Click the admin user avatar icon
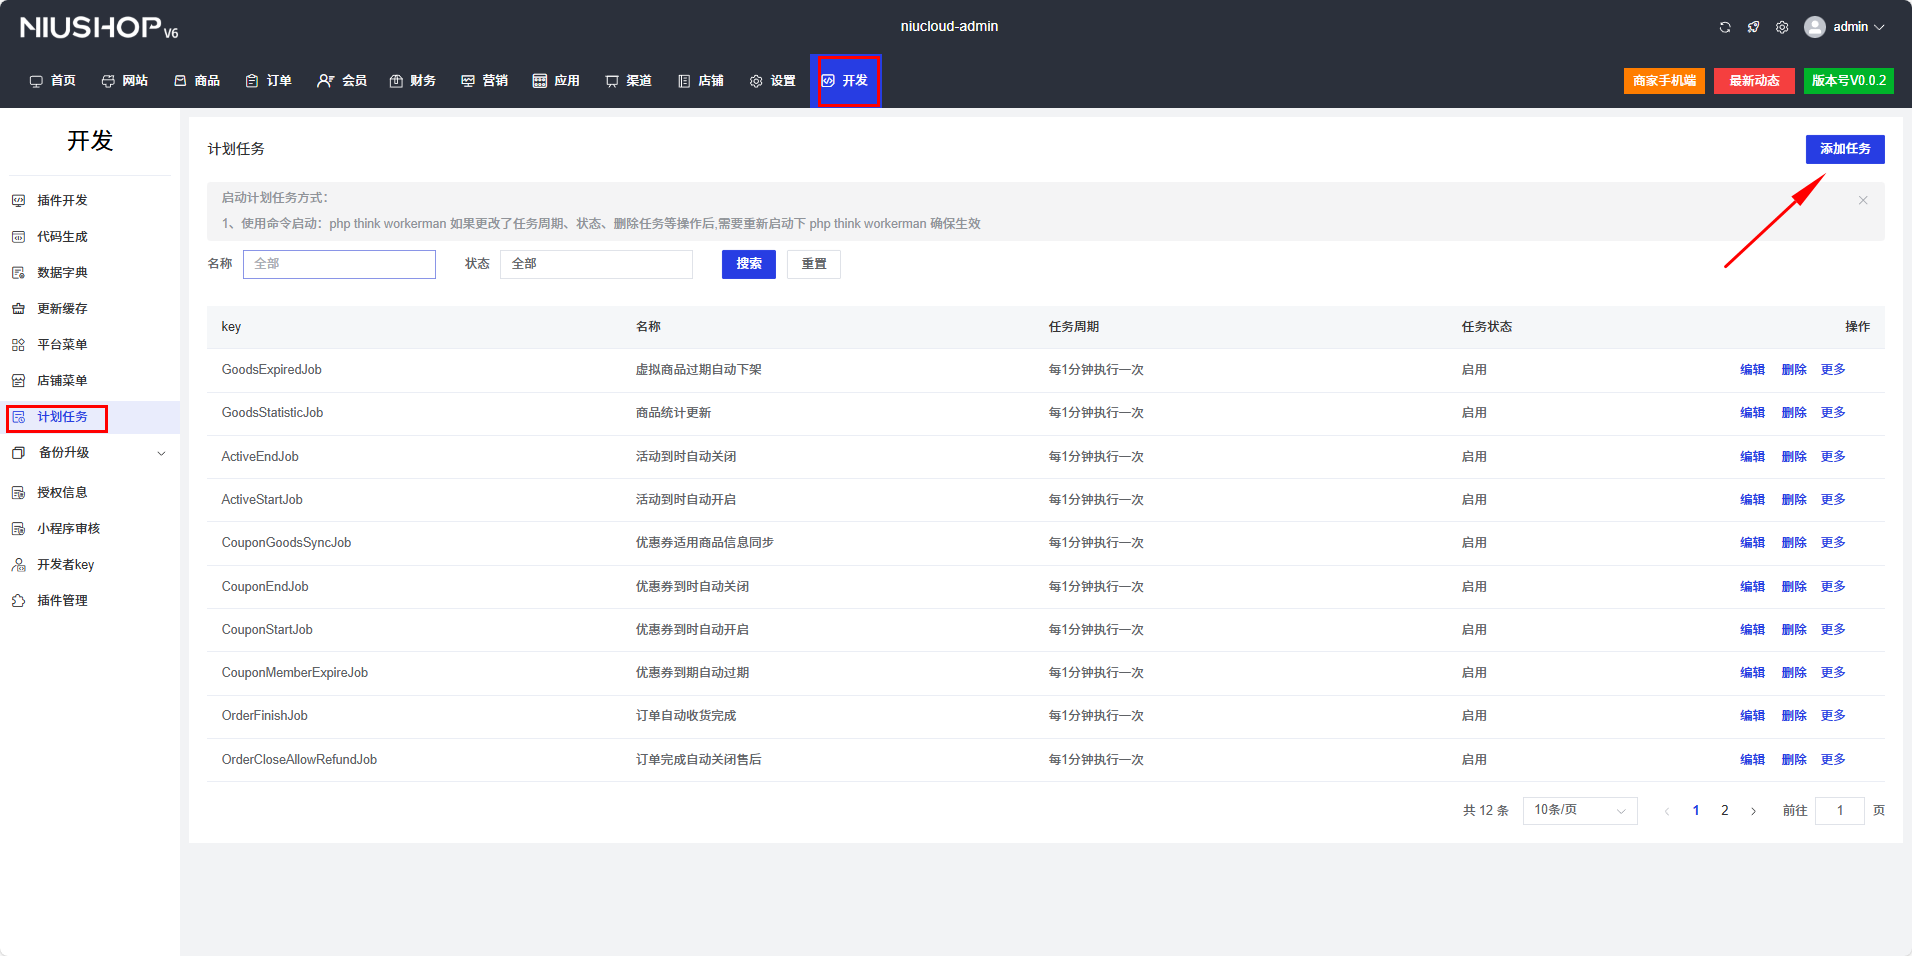The height and width of the screenshot is (956, 1912). (1815, 27)
